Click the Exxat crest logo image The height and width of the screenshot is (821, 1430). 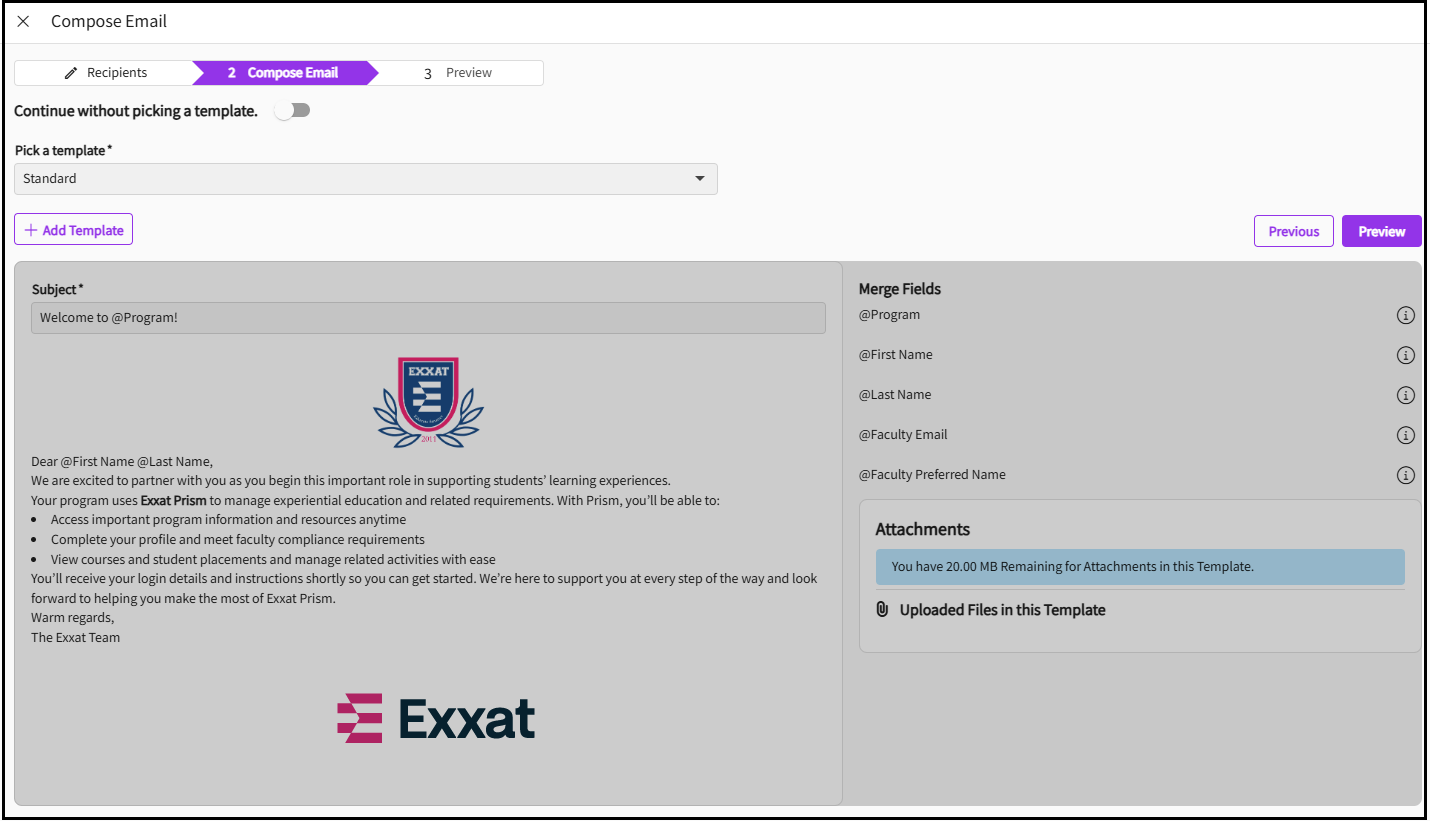click(x=428, y=401)
